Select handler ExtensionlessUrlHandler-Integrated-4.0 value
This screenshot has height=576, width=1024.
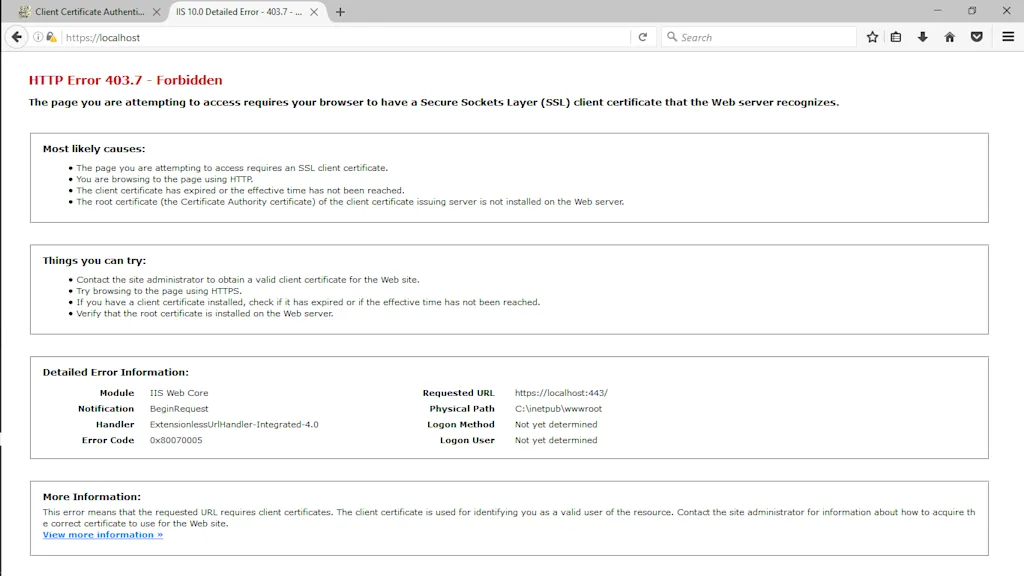point(234,424)
